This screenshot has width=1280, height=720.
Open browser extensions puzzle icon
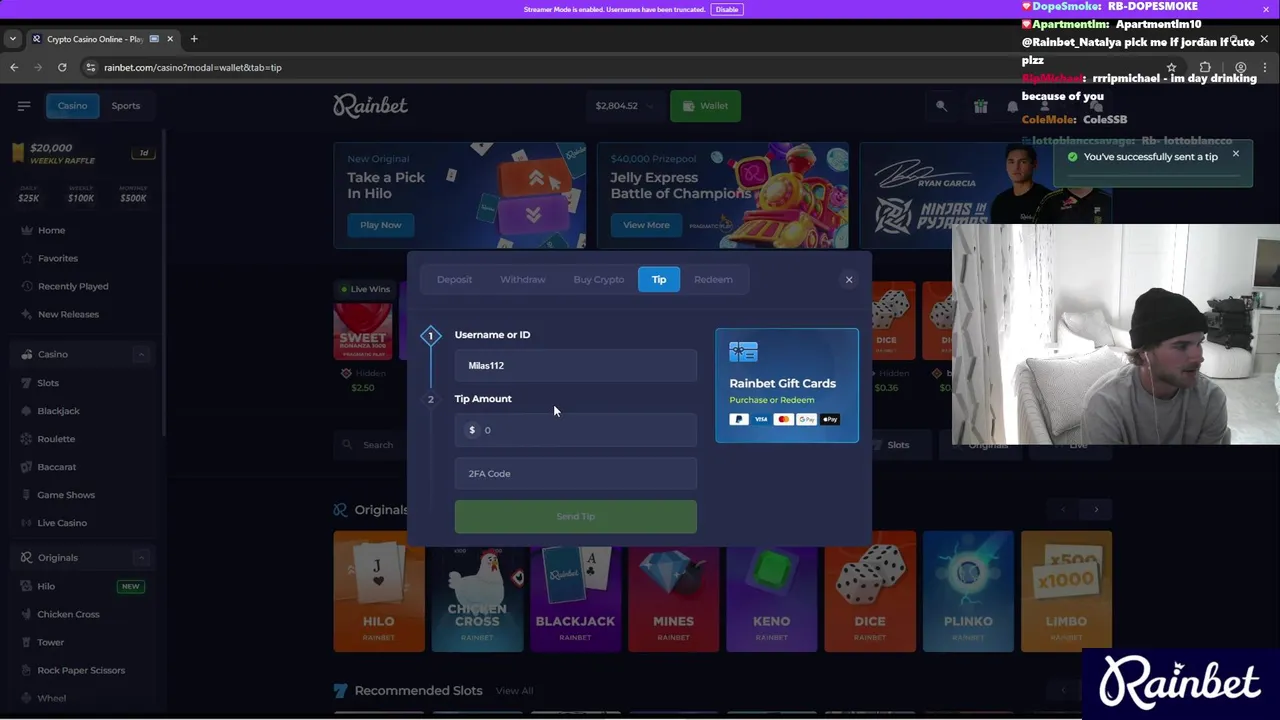[x=1205, y=67]
